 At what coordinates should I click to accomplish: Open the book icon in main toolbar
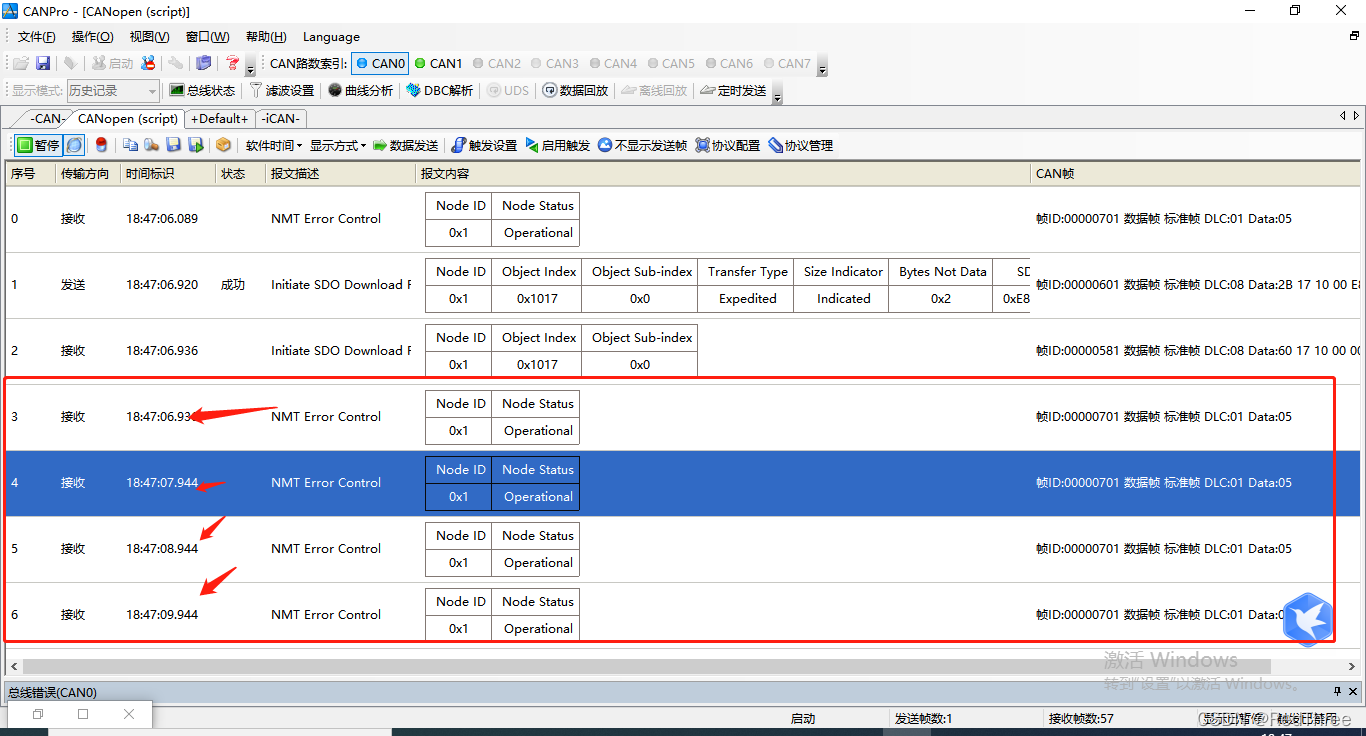point(204,63)
